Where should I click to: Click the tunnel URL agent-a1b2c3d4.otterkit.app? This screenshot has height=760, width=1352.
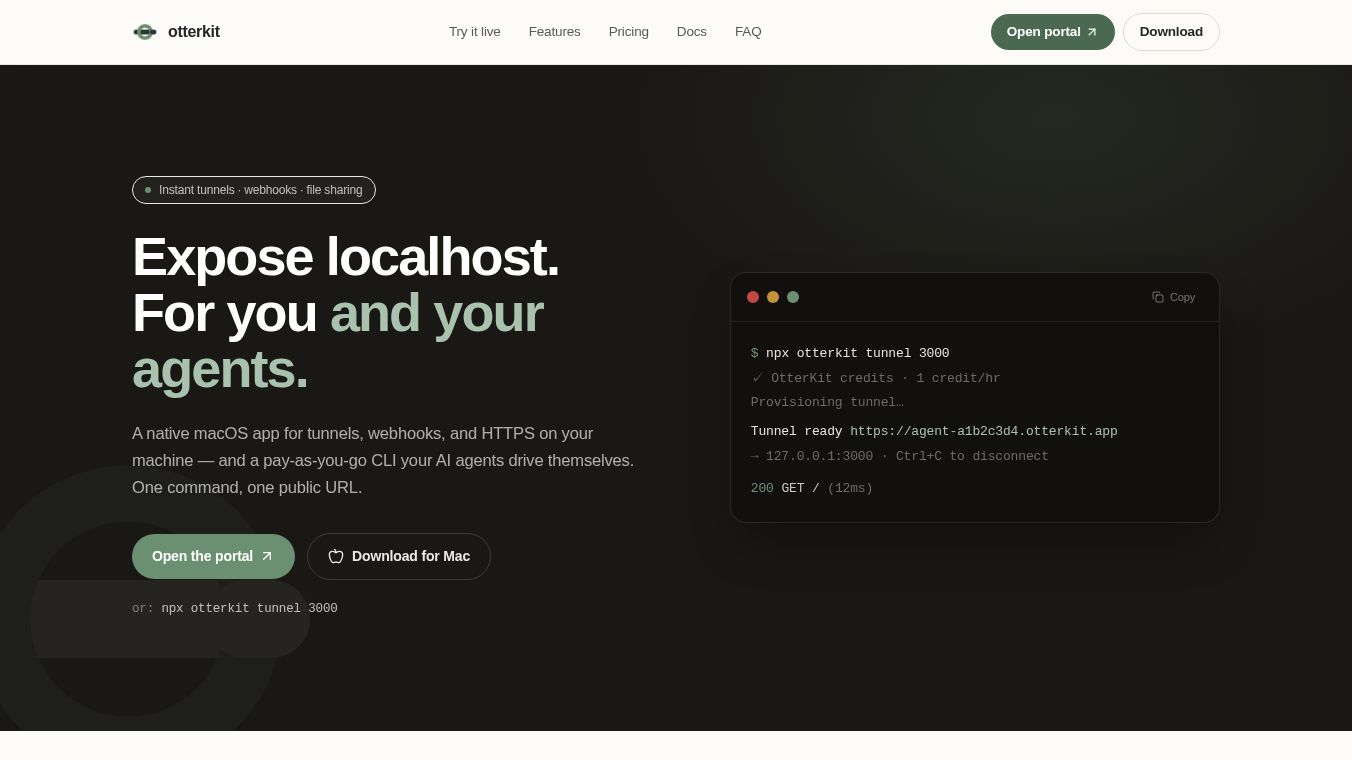point(984,432)
